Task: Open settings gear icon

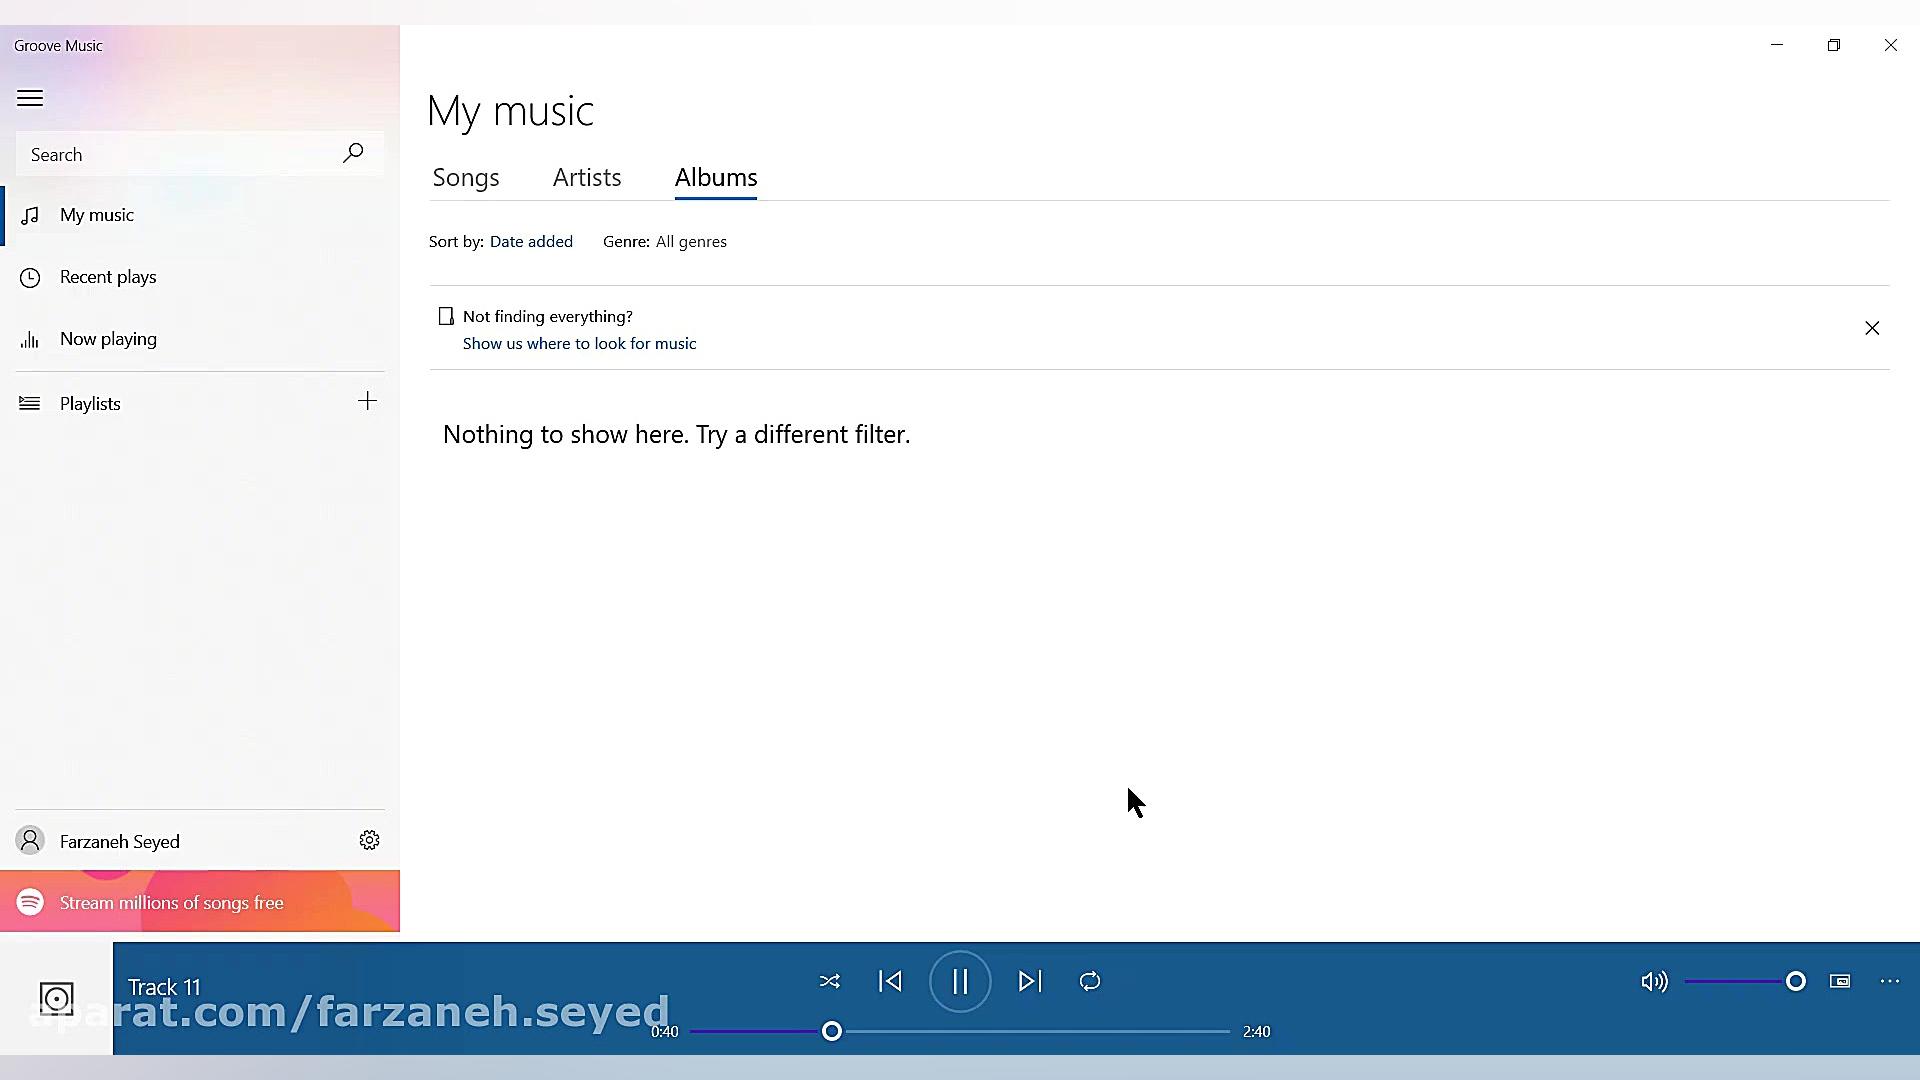Action: coord(369,840)
